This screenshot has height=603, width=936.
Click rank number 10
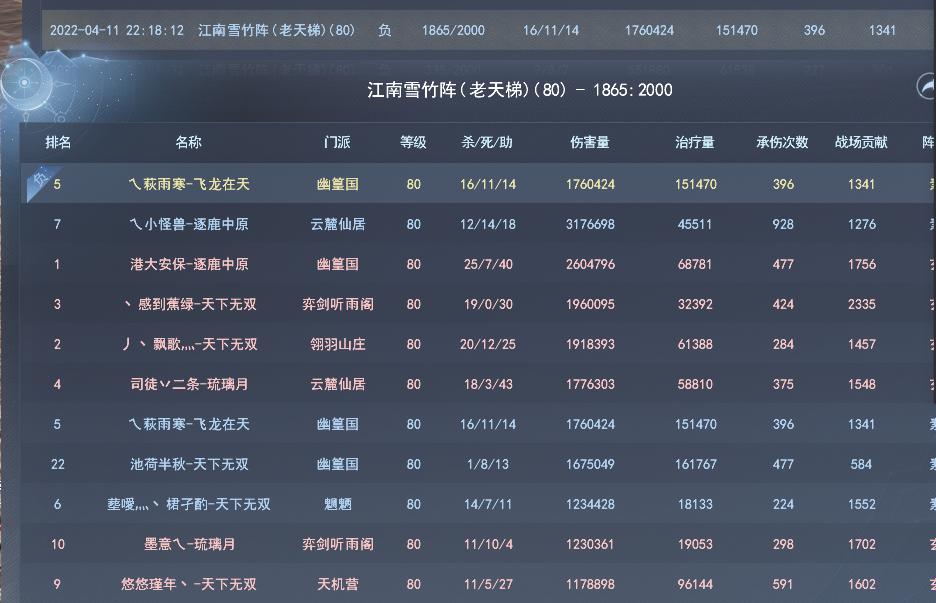pos(57,544)
